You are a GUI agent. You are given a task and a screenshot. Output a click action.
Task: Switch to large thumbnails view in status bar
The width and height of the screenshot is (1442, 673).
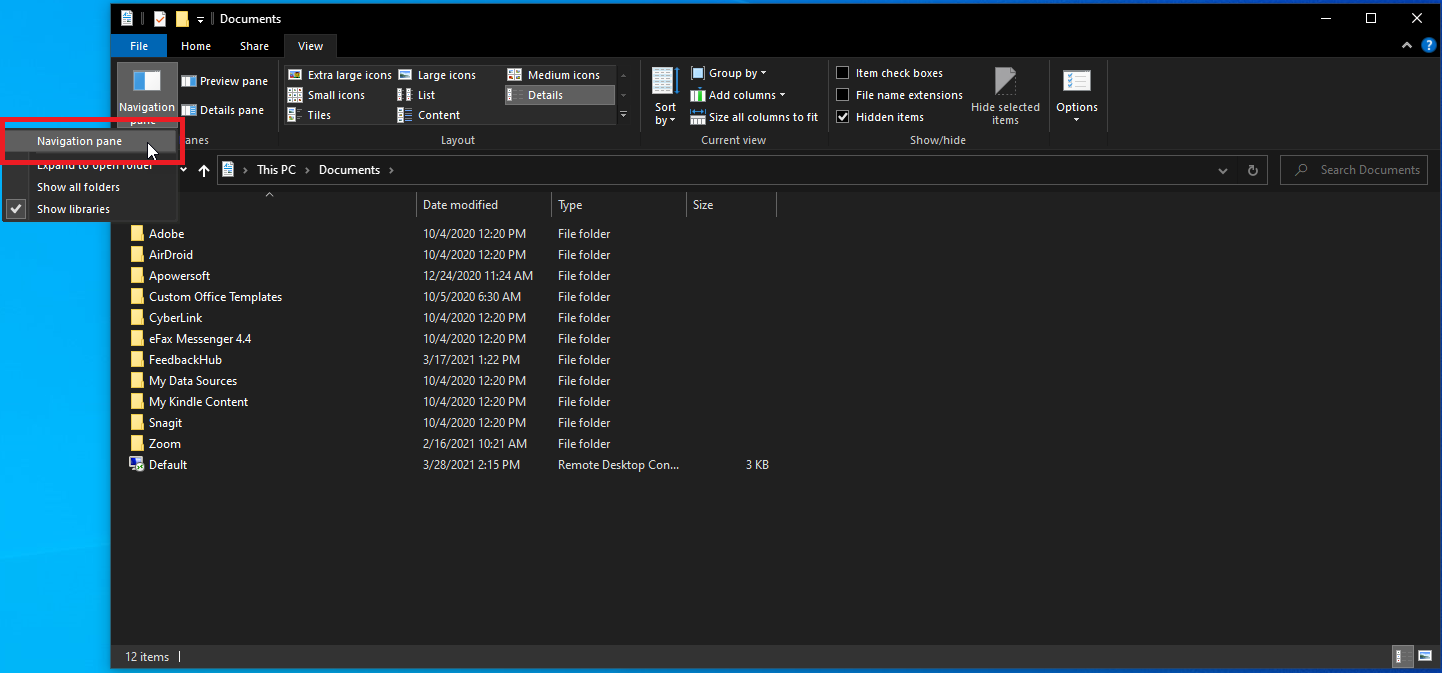tap(1424, 656)
